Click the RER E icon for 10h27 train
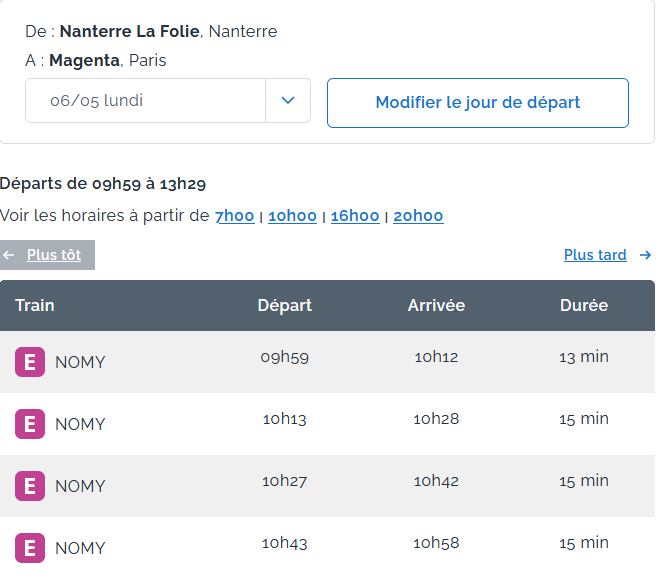Screen dimensions: 659x579 30,486
